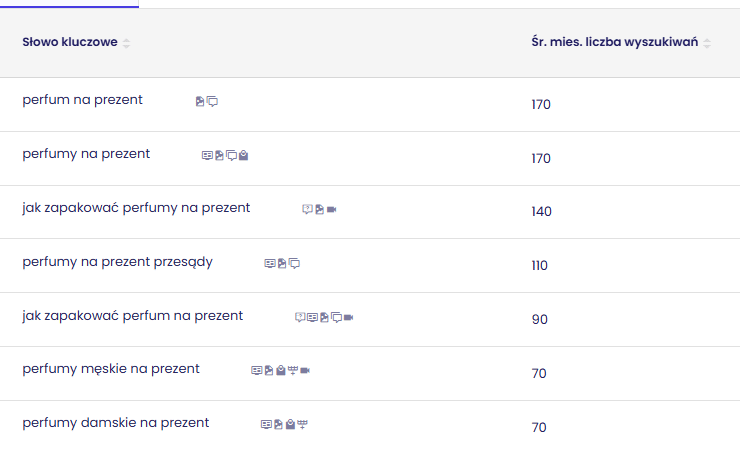Click chat bubbles icon for 'jak zapakować perfum na prezent'

[337, 317]
